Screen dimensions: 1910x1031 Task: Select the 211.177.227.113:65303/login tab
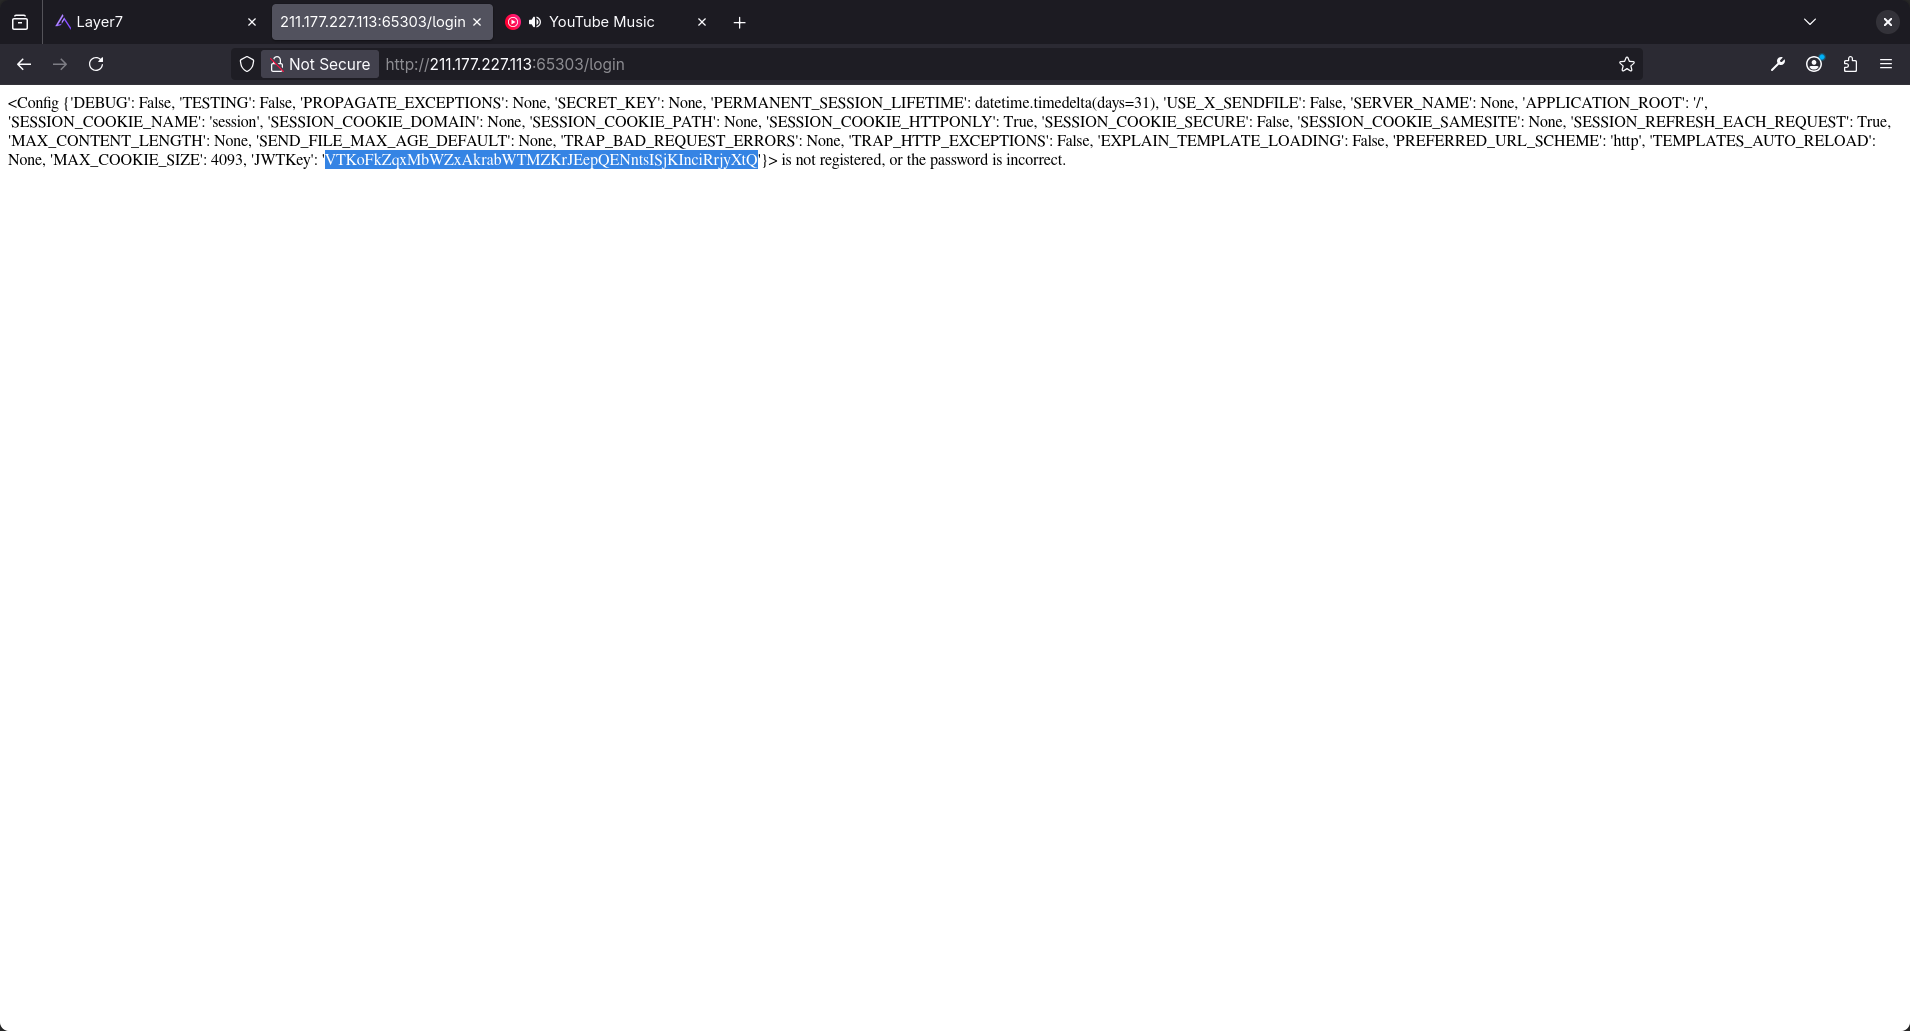(x=382, y=22)
